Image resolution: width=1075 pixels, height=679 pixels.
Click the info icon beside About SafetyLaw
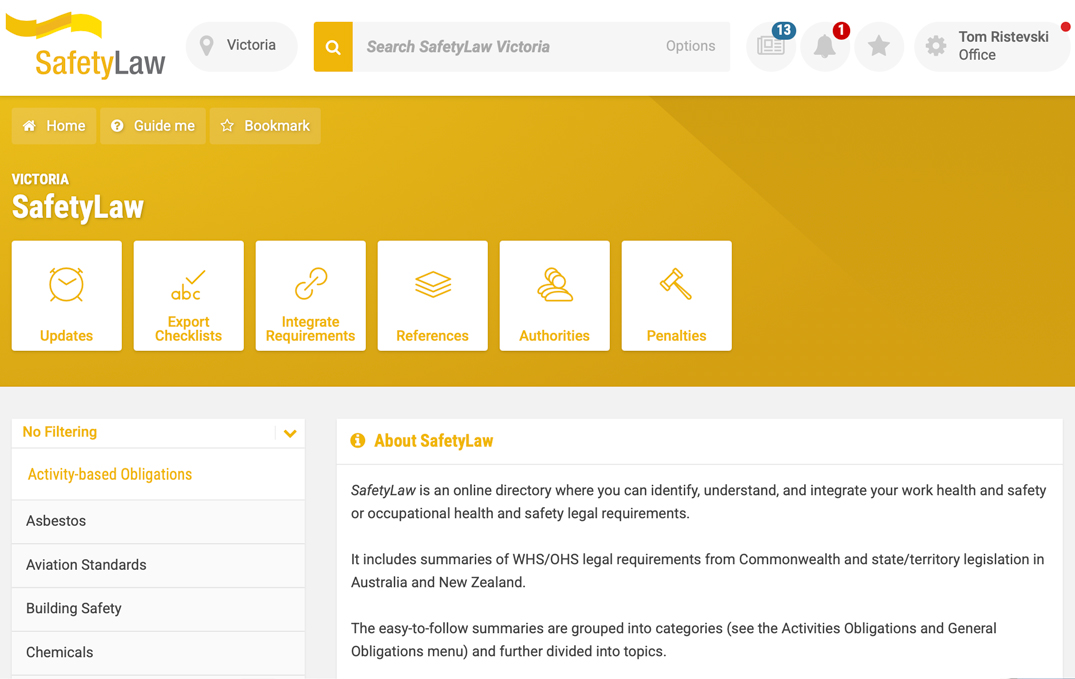[x=358, y=440]
